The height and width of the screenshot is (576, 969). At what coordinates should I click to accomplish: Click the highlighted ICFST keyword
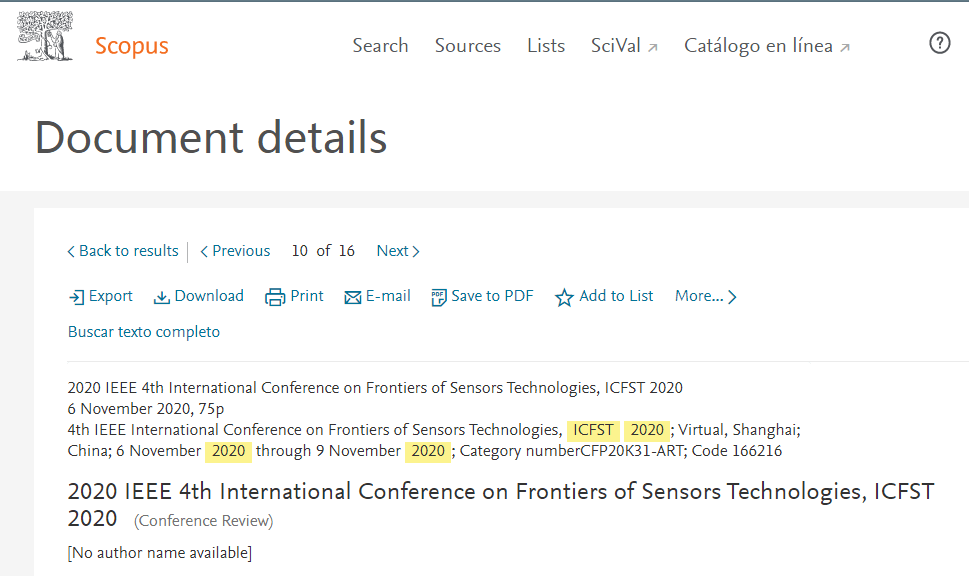[x=593, y=430]
